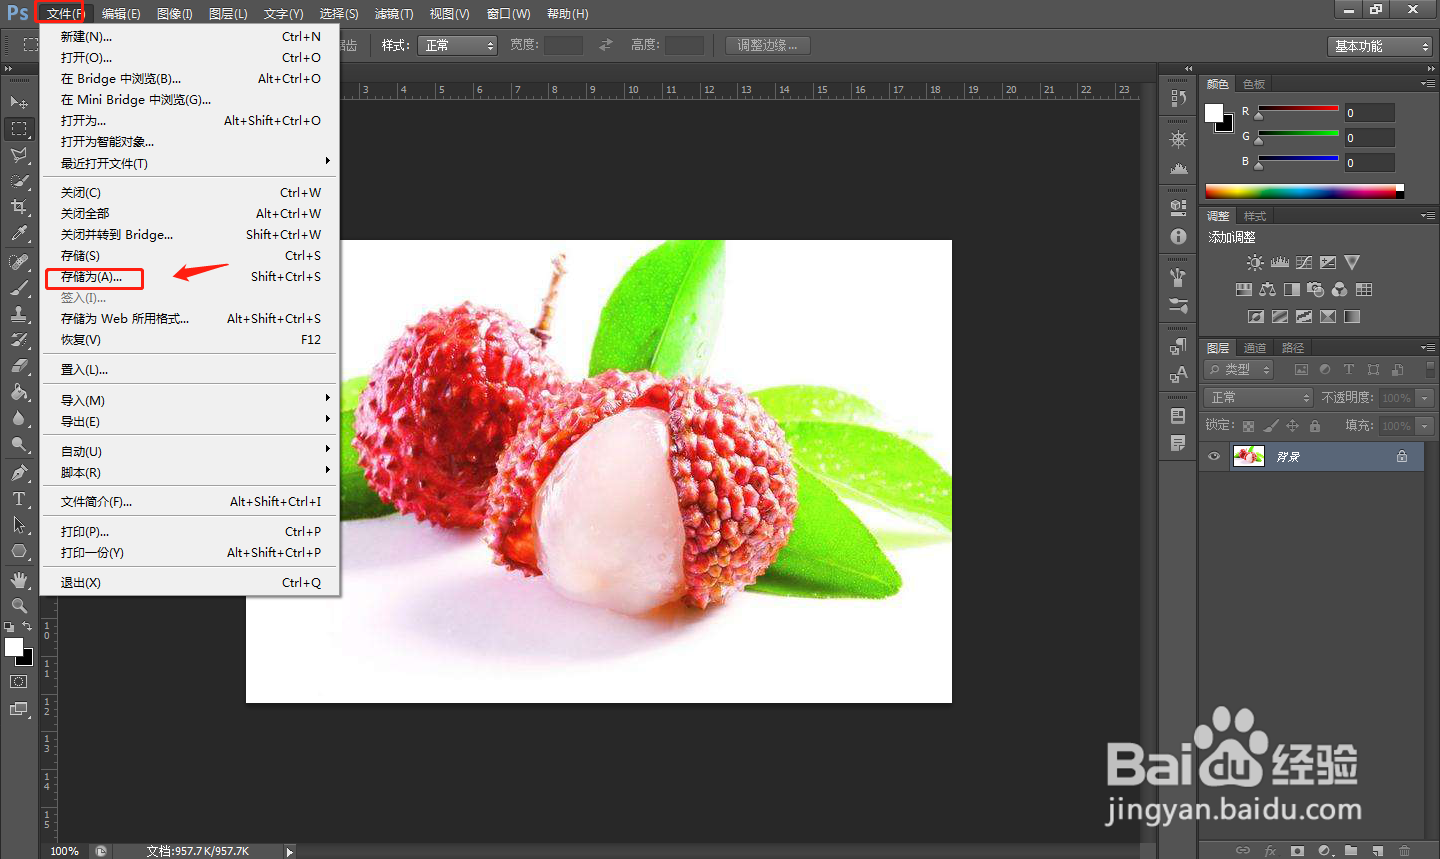
Task: Switch to the 样式 panel tab
Action: point(1255,216)
